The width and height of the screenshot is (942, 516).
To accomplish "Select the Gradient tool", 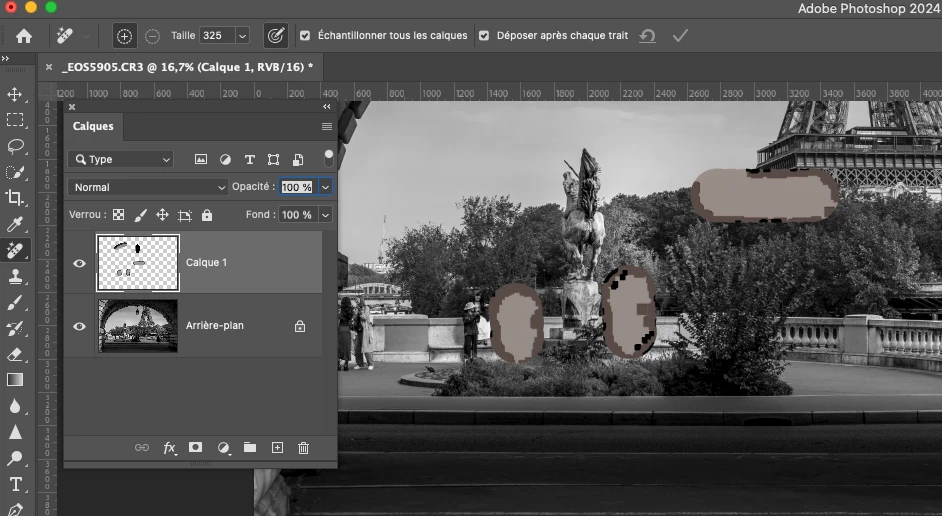I will (14, 380).
